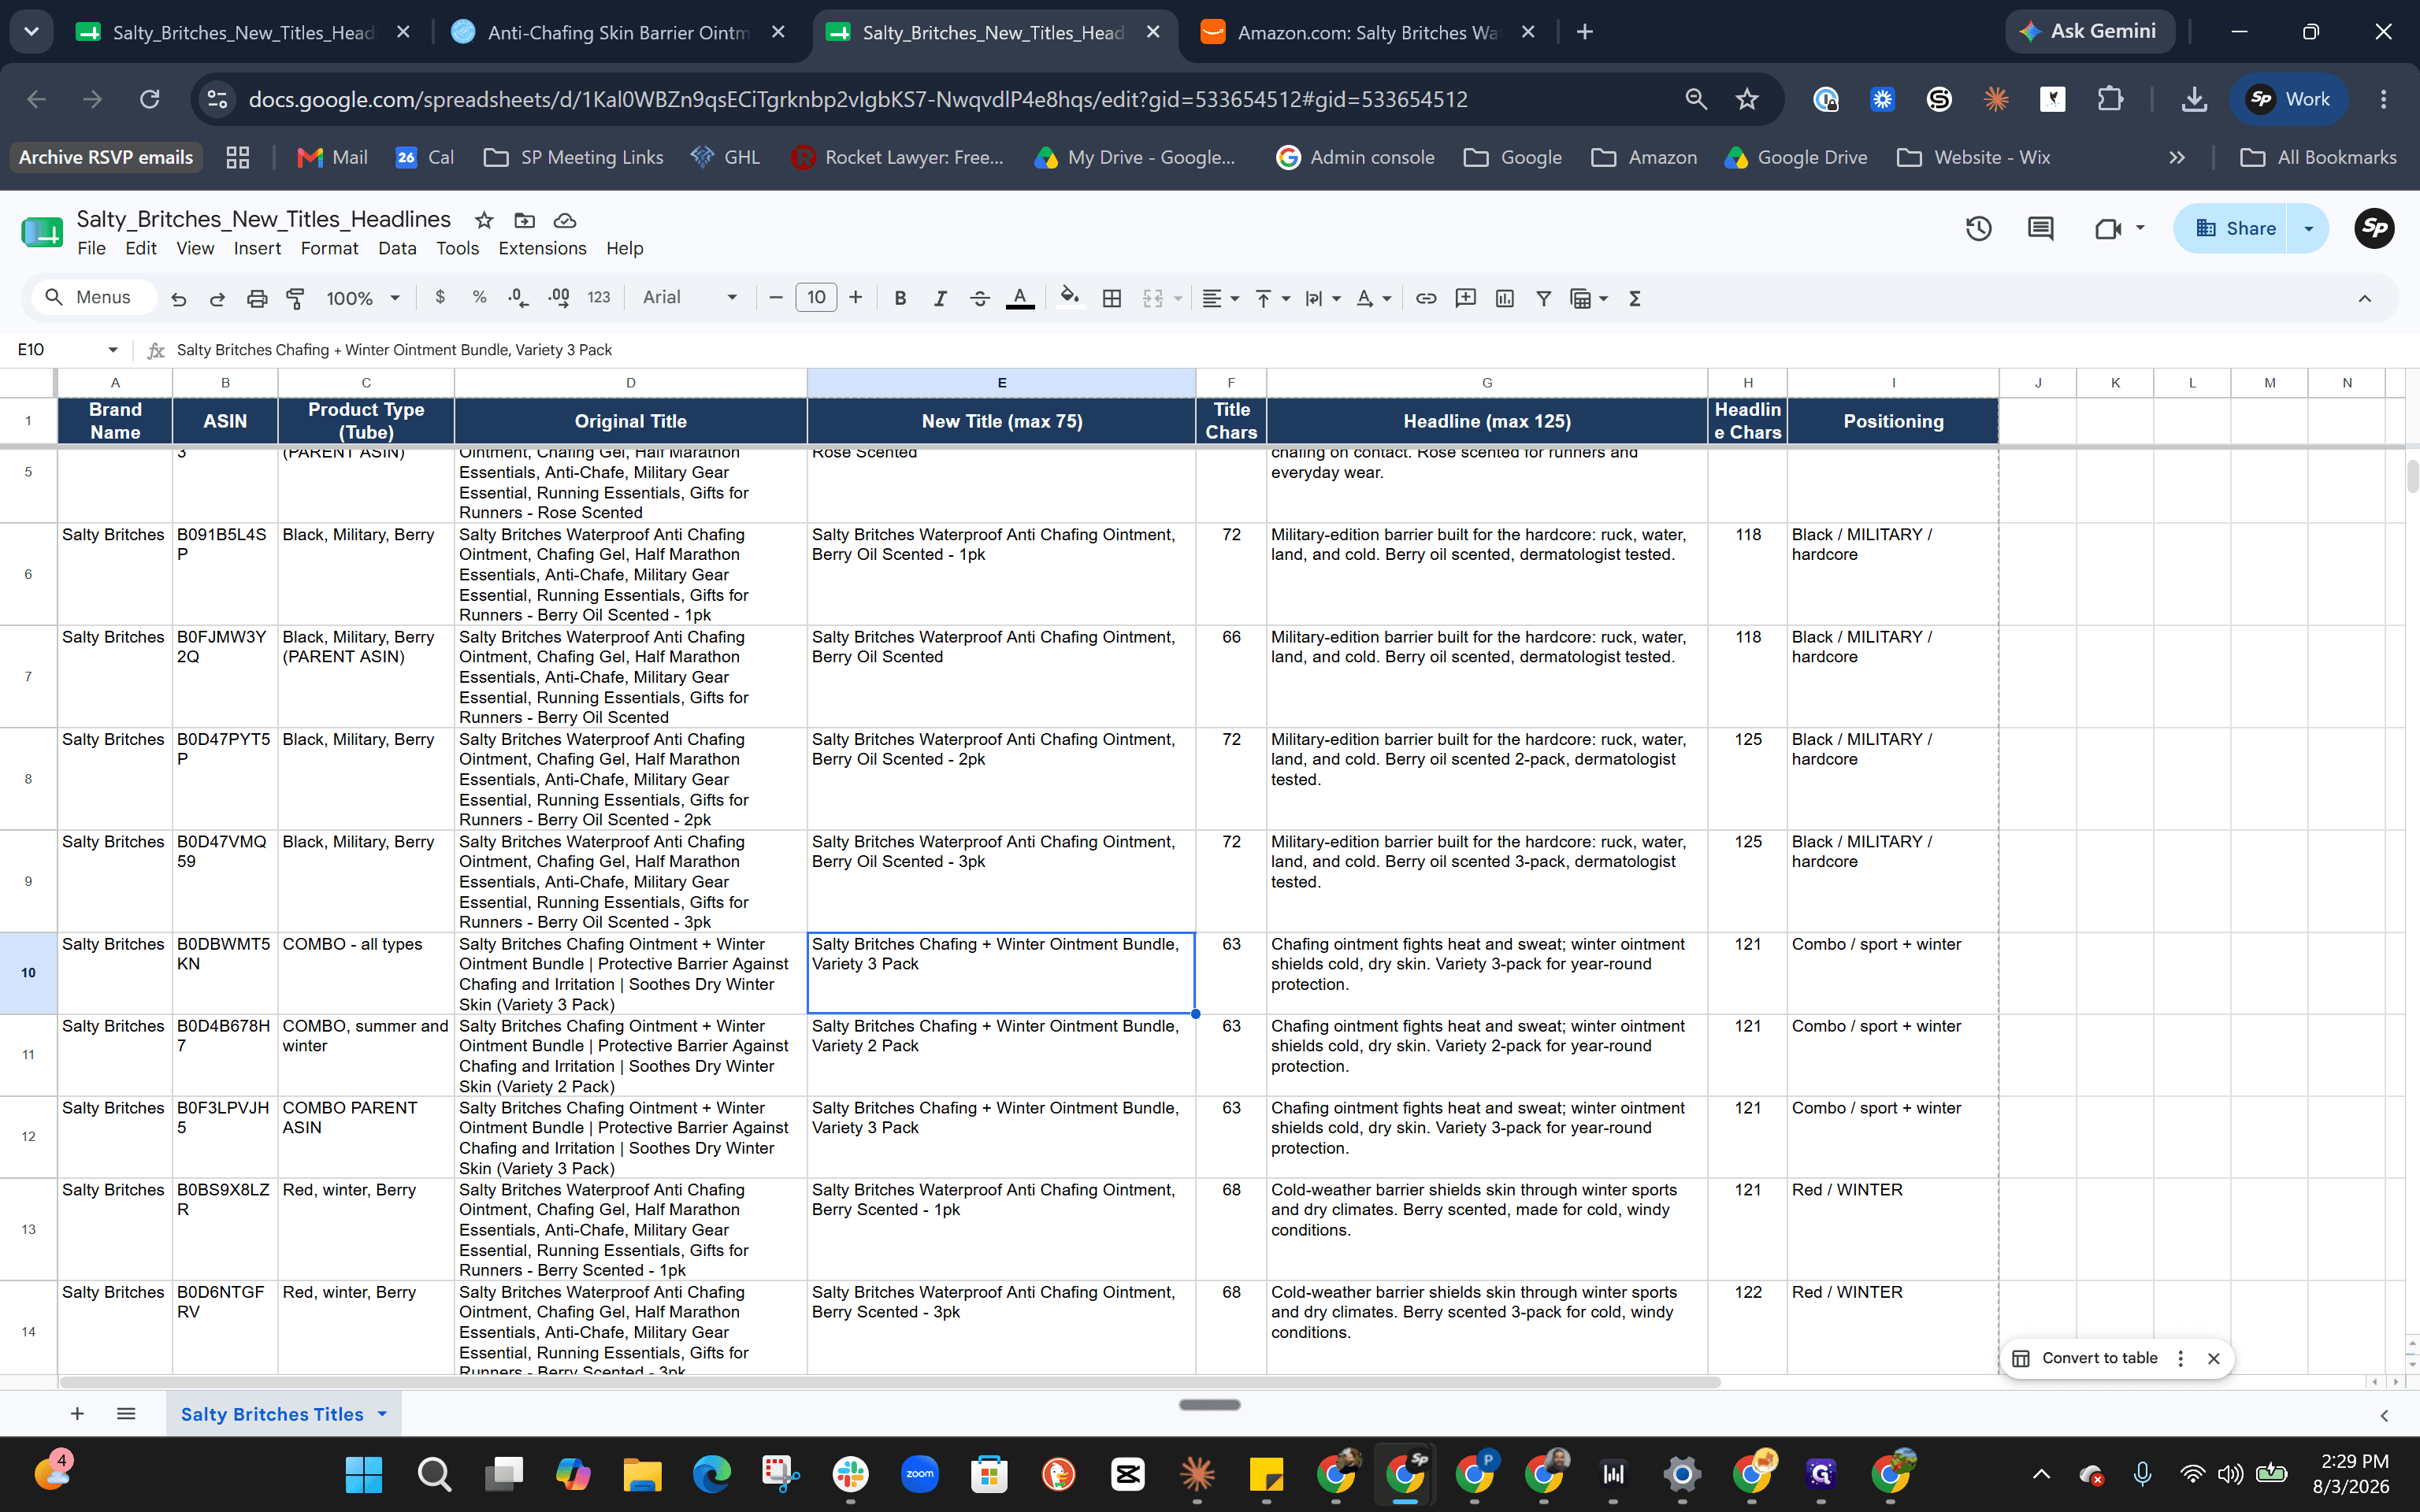2420x1512 pixels.
Task: Star the Salty_Britches document
Action: pyautogui.click(x=484, y=220)
